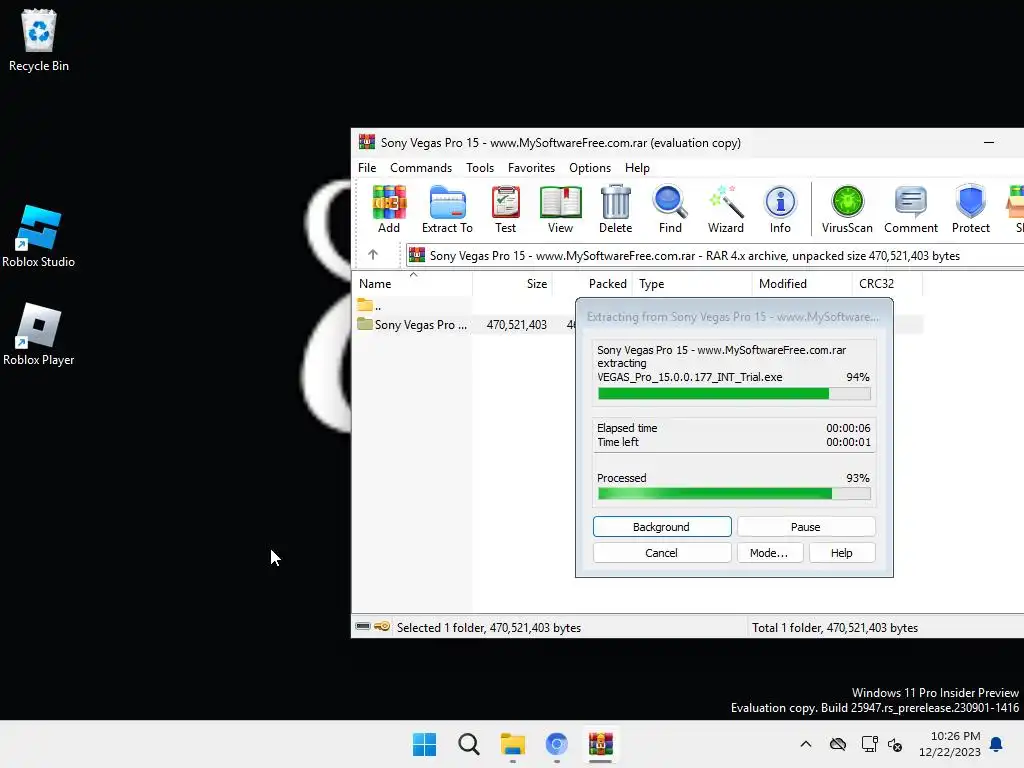Open taskbar Search
1024x768 pixels.
coord(468,744)
